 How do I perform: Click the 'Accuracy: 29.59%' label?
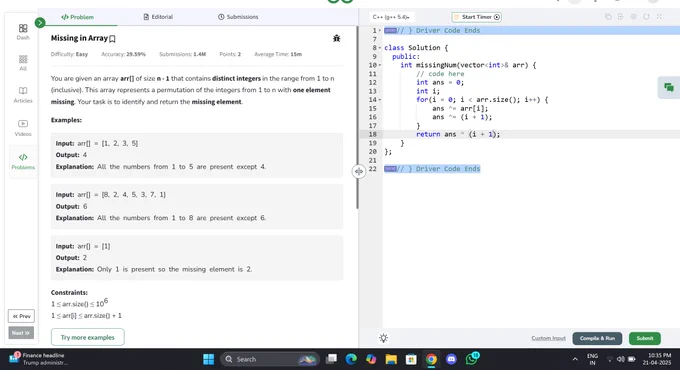pyautogui.click(x=123, y=54)
